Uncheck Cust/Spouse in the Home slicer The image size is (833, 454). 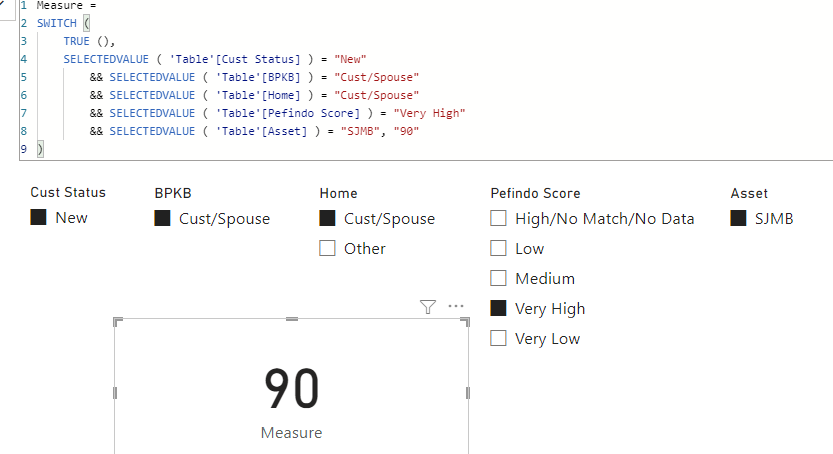327,218
